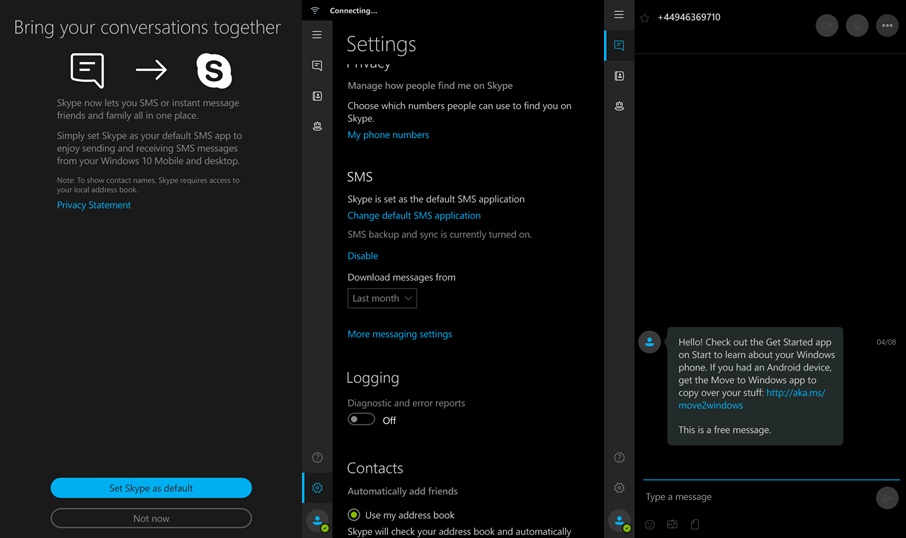Open recent chats icon in Settings sidebar
Image resolution: width=906 pixels, height=538 pixels.
pyautogui.click(x=317, y=65)
